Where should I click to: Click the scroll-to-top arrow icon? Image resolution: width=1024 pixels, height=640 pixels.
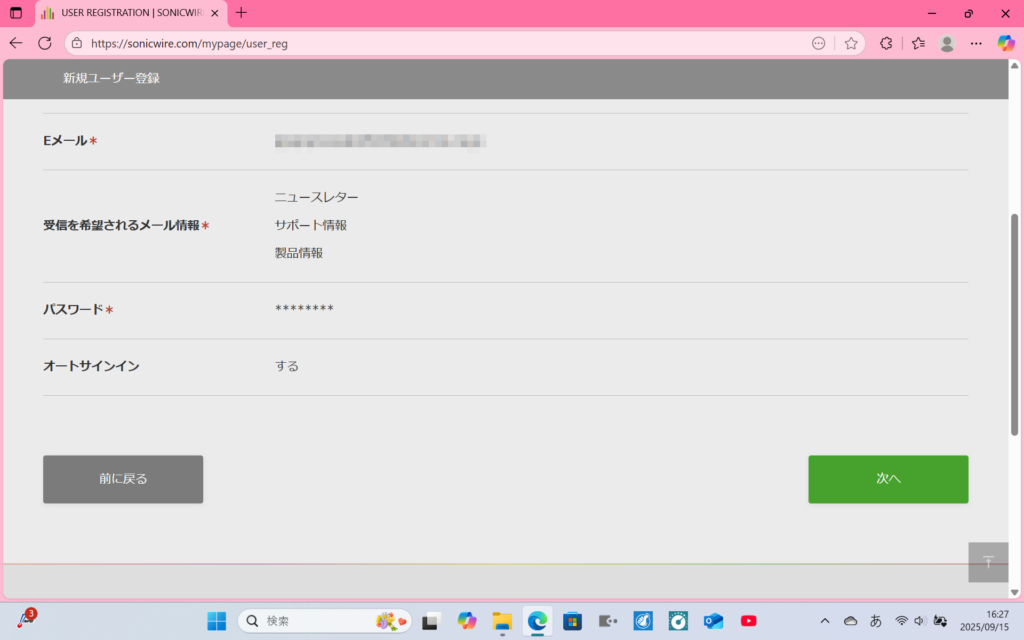pos(988,562)
